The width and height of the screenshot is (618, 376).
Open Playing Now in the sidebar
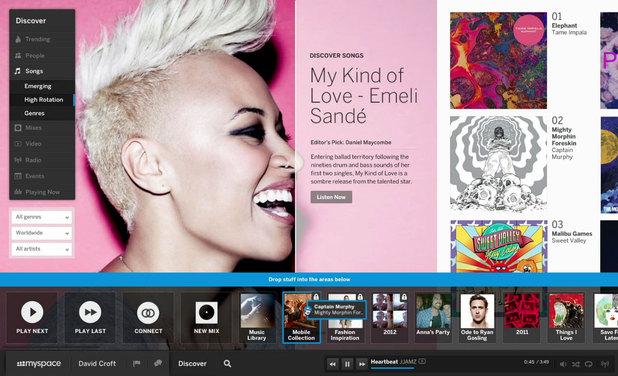click(x=42, y=192)
